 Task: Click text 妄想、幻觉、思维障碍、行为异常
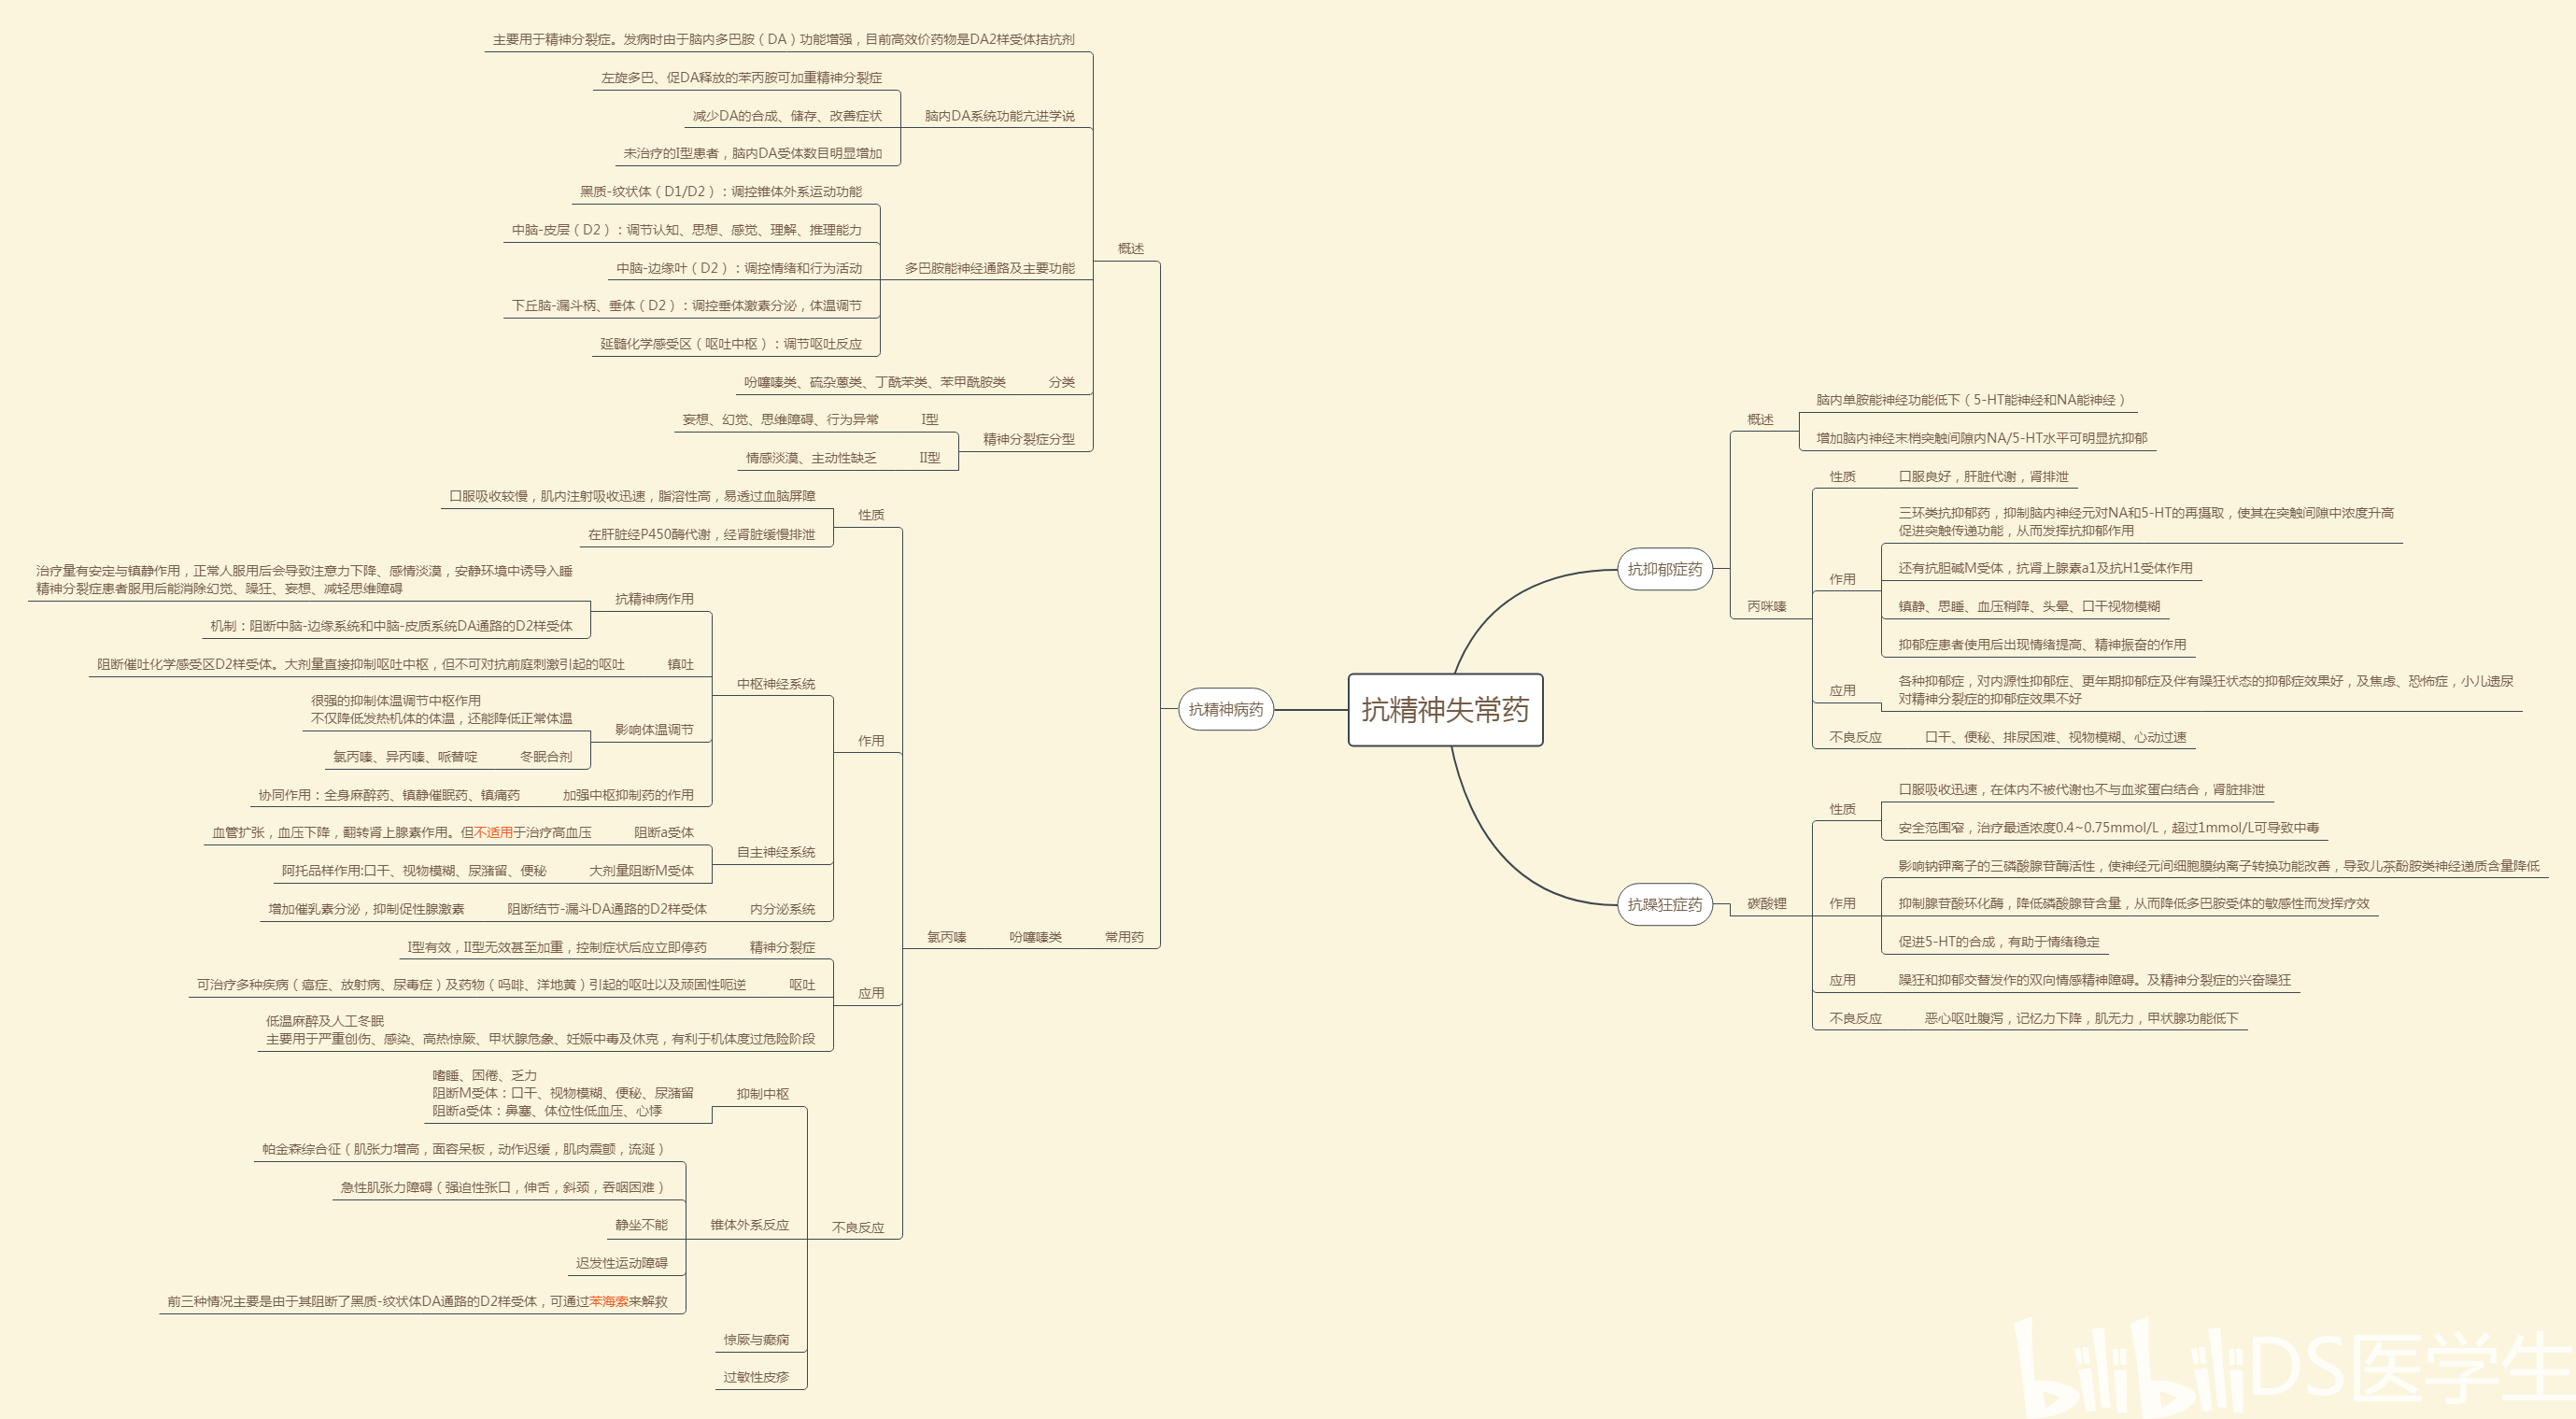tap(781, 420)
